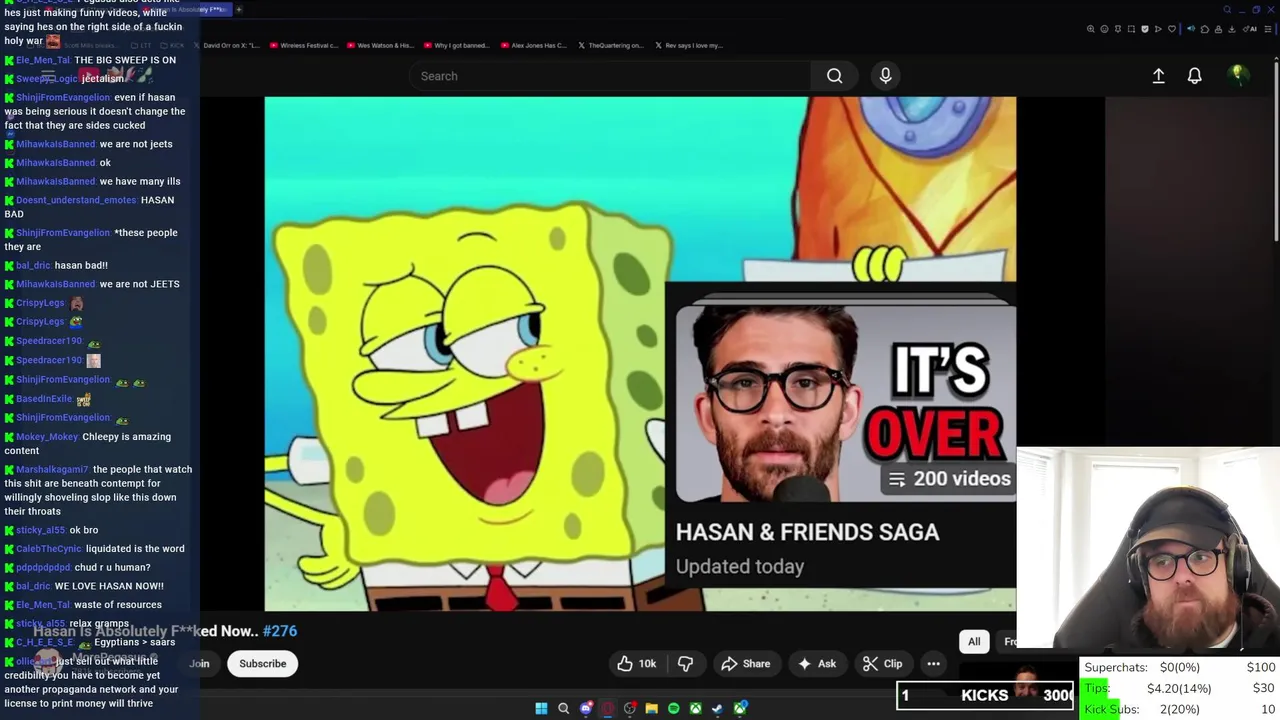Like the video with 10k likes

coord(636,664)
